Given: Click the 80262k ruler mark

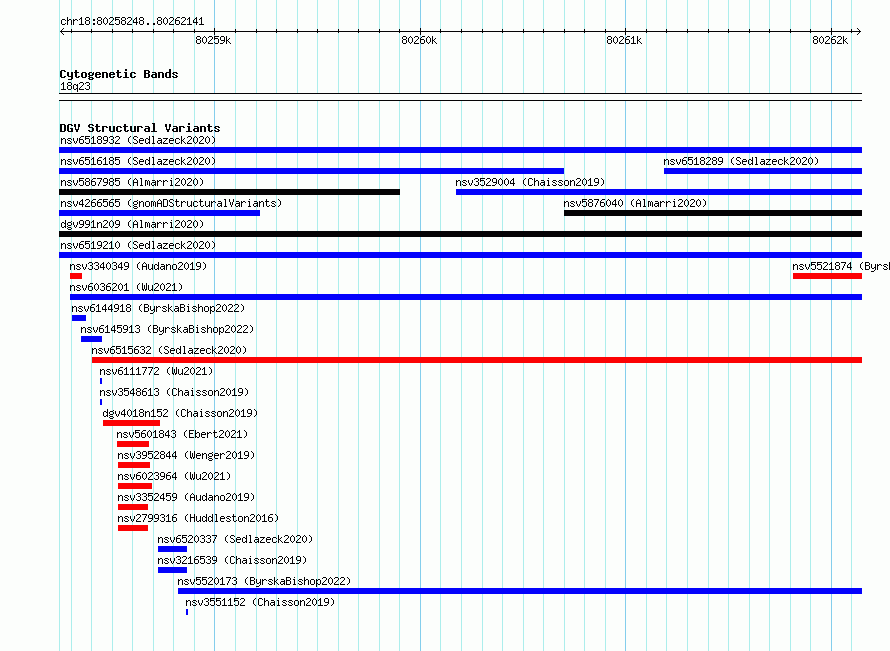Looking at the screenshot, I should (830, 40).
